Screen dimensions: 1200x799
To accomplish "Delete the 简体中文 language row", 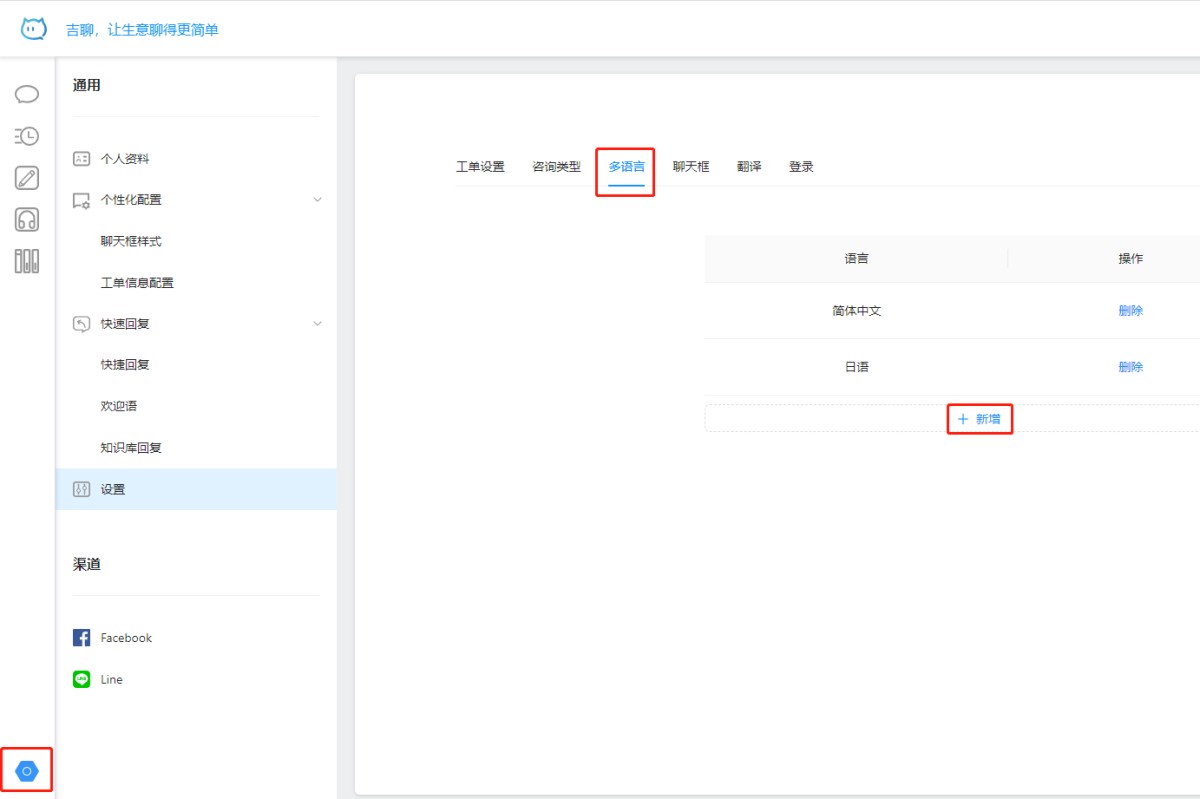I will [x=1130, y=311].
